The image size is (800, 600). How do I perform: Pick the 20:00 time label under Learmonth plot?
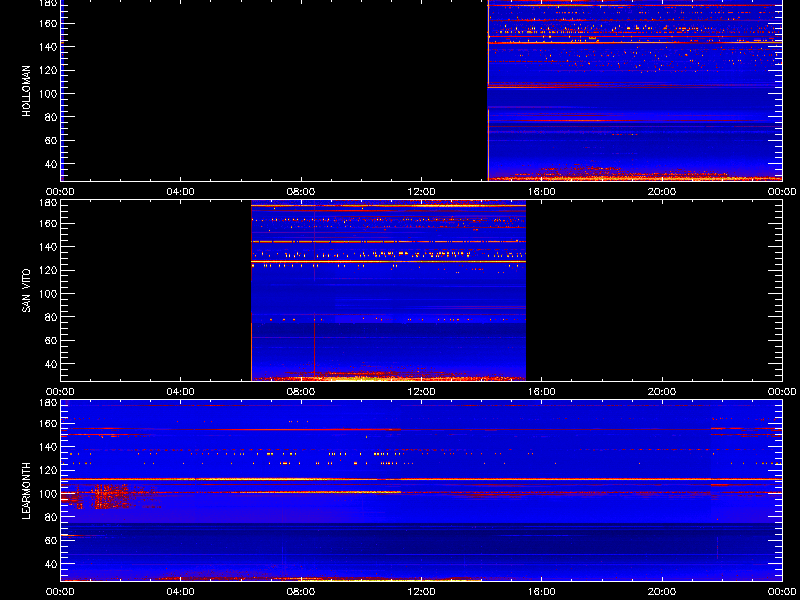pyautogui.click(x=662, y=592)
